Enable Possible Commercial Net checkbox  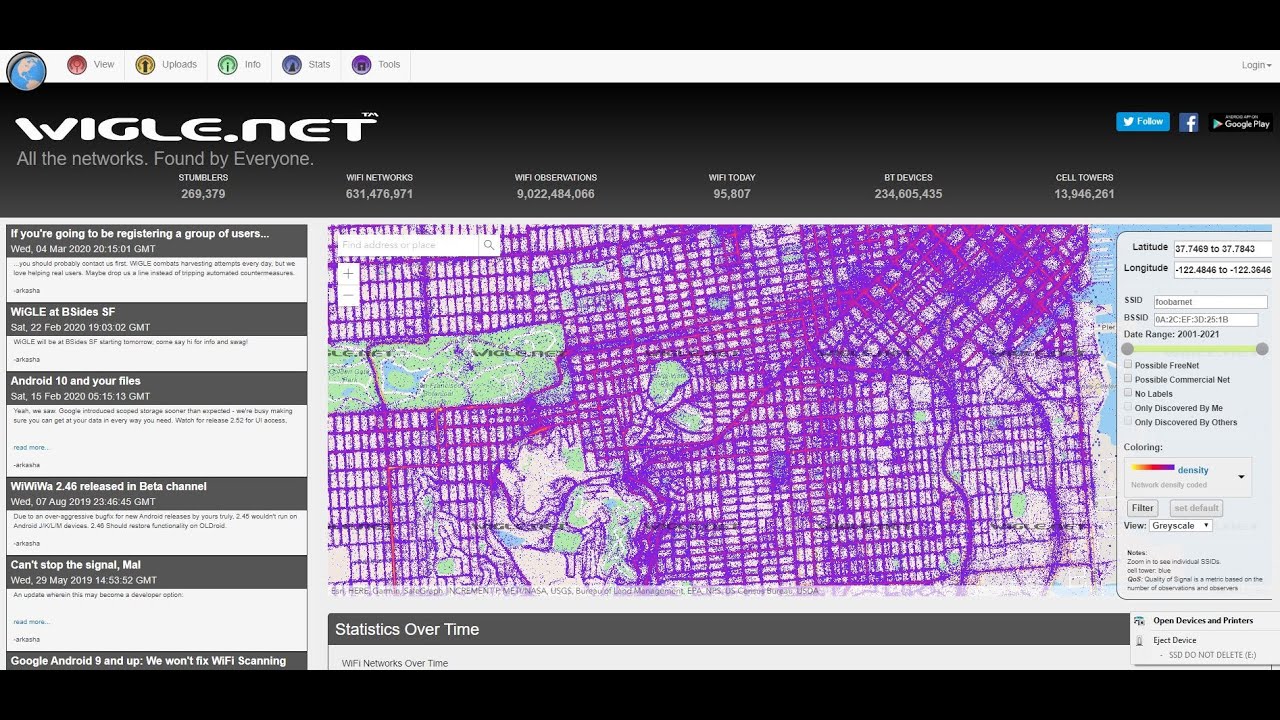(1129, 379)
